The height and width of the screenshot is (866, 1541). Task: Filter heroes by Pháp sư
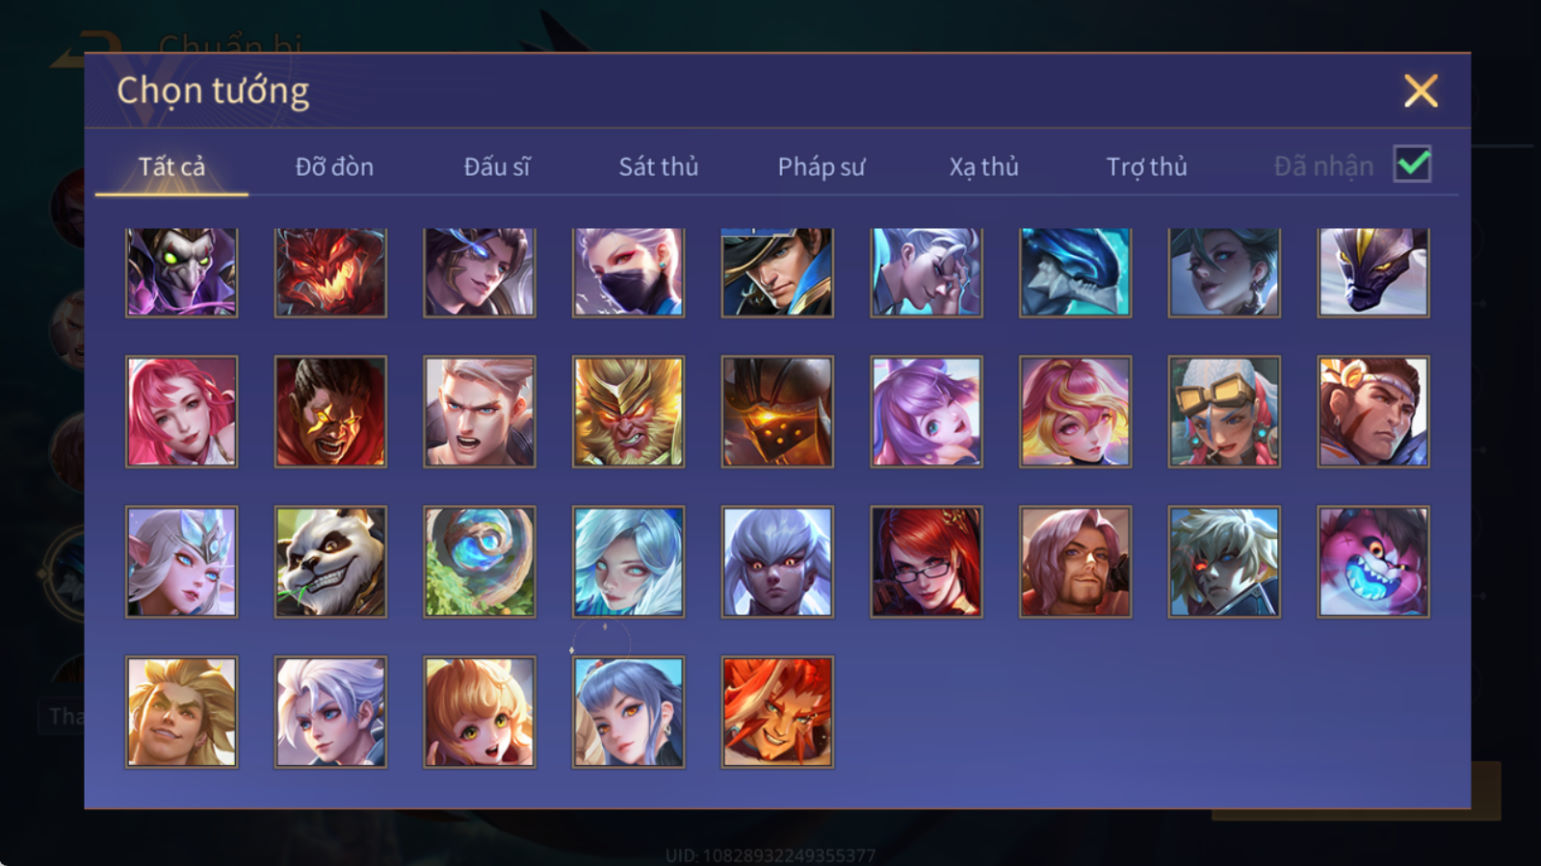pyautogui.click(x=821, y=166)
